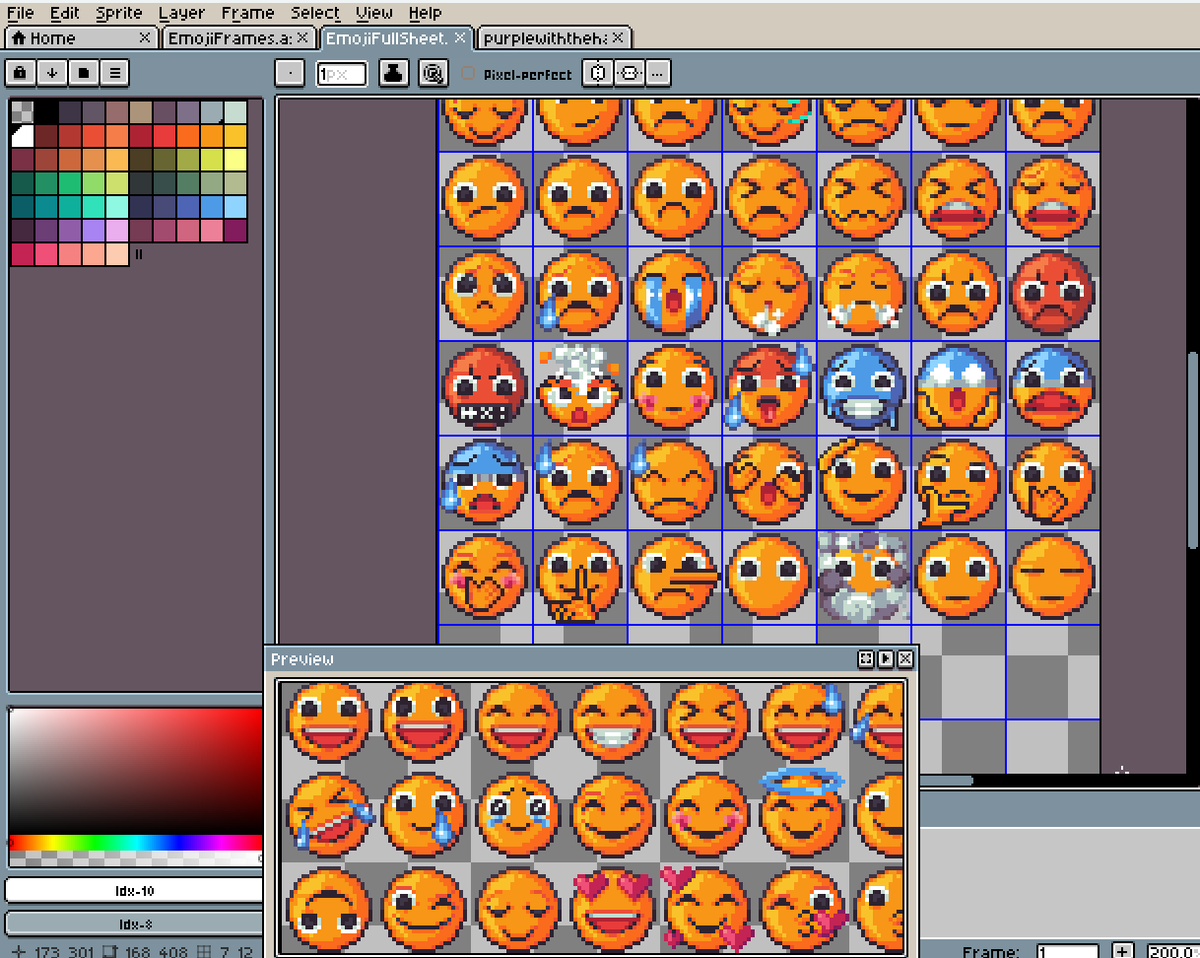Click the foreground color Idx-10 button
Image resolution: width=1200 pixels, height=958 pixels.
click(x=134, y=890)
